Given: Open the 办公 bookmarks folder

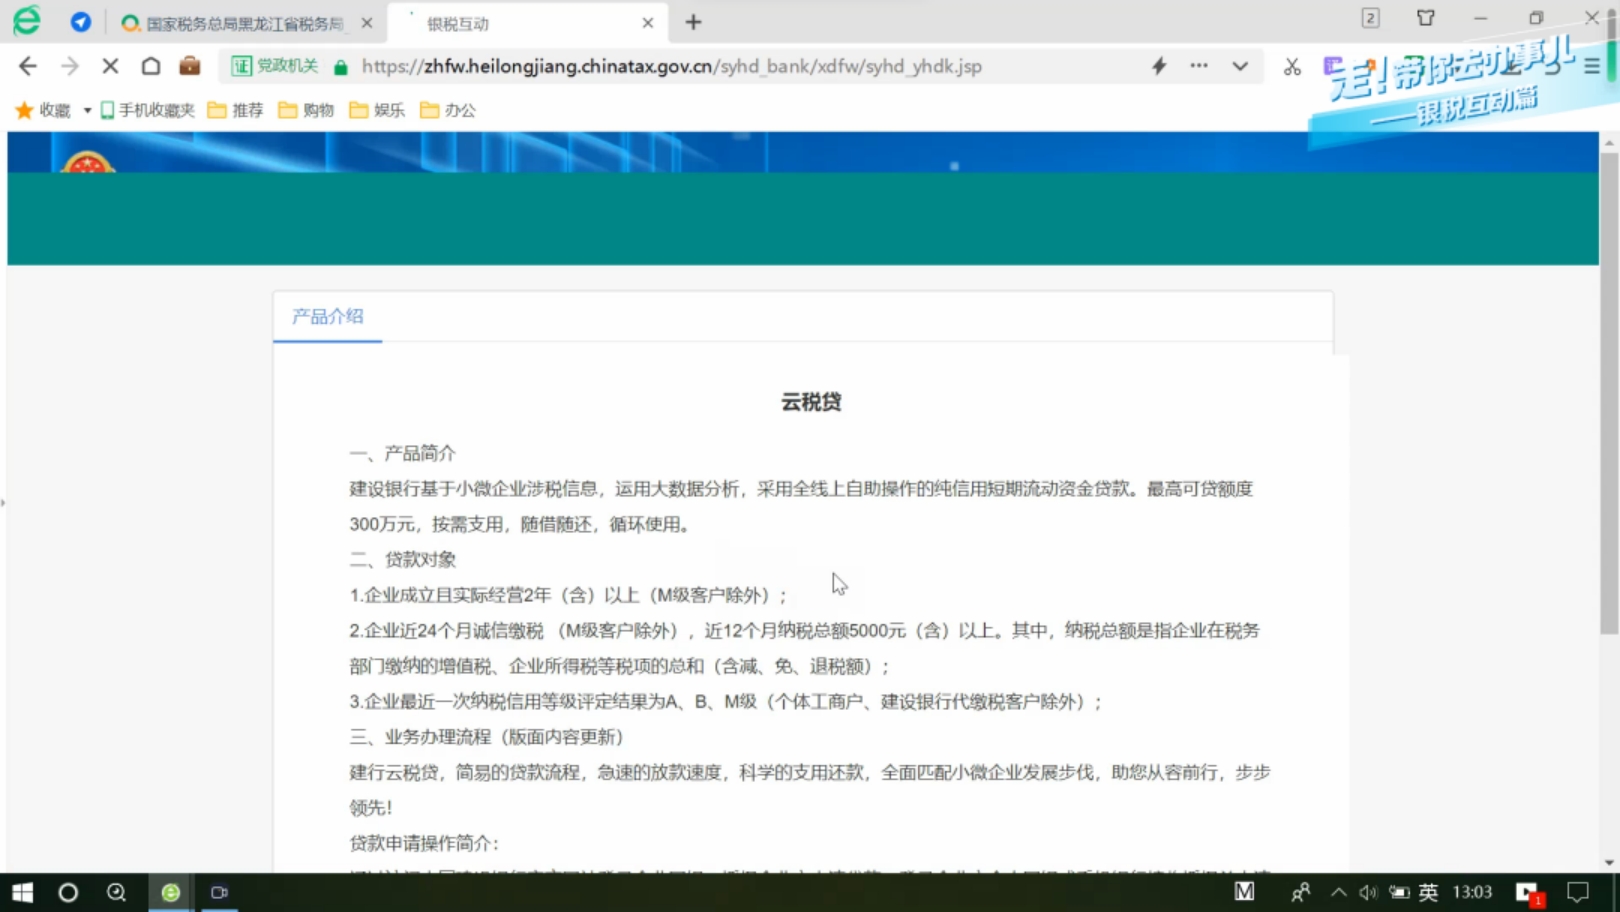Looking at the screenshot, I should tap(448, 110).
